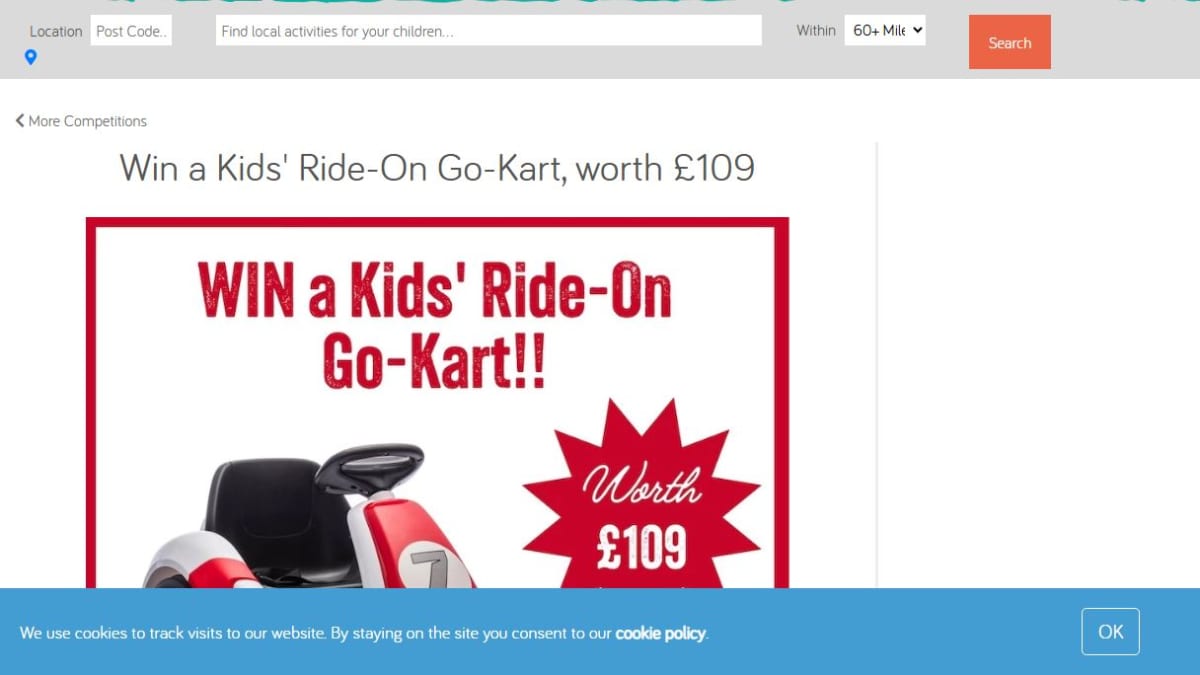
Task: Click the red Worth £109 starburst badge
Action: pyautogui.click(x=641, y=500)
